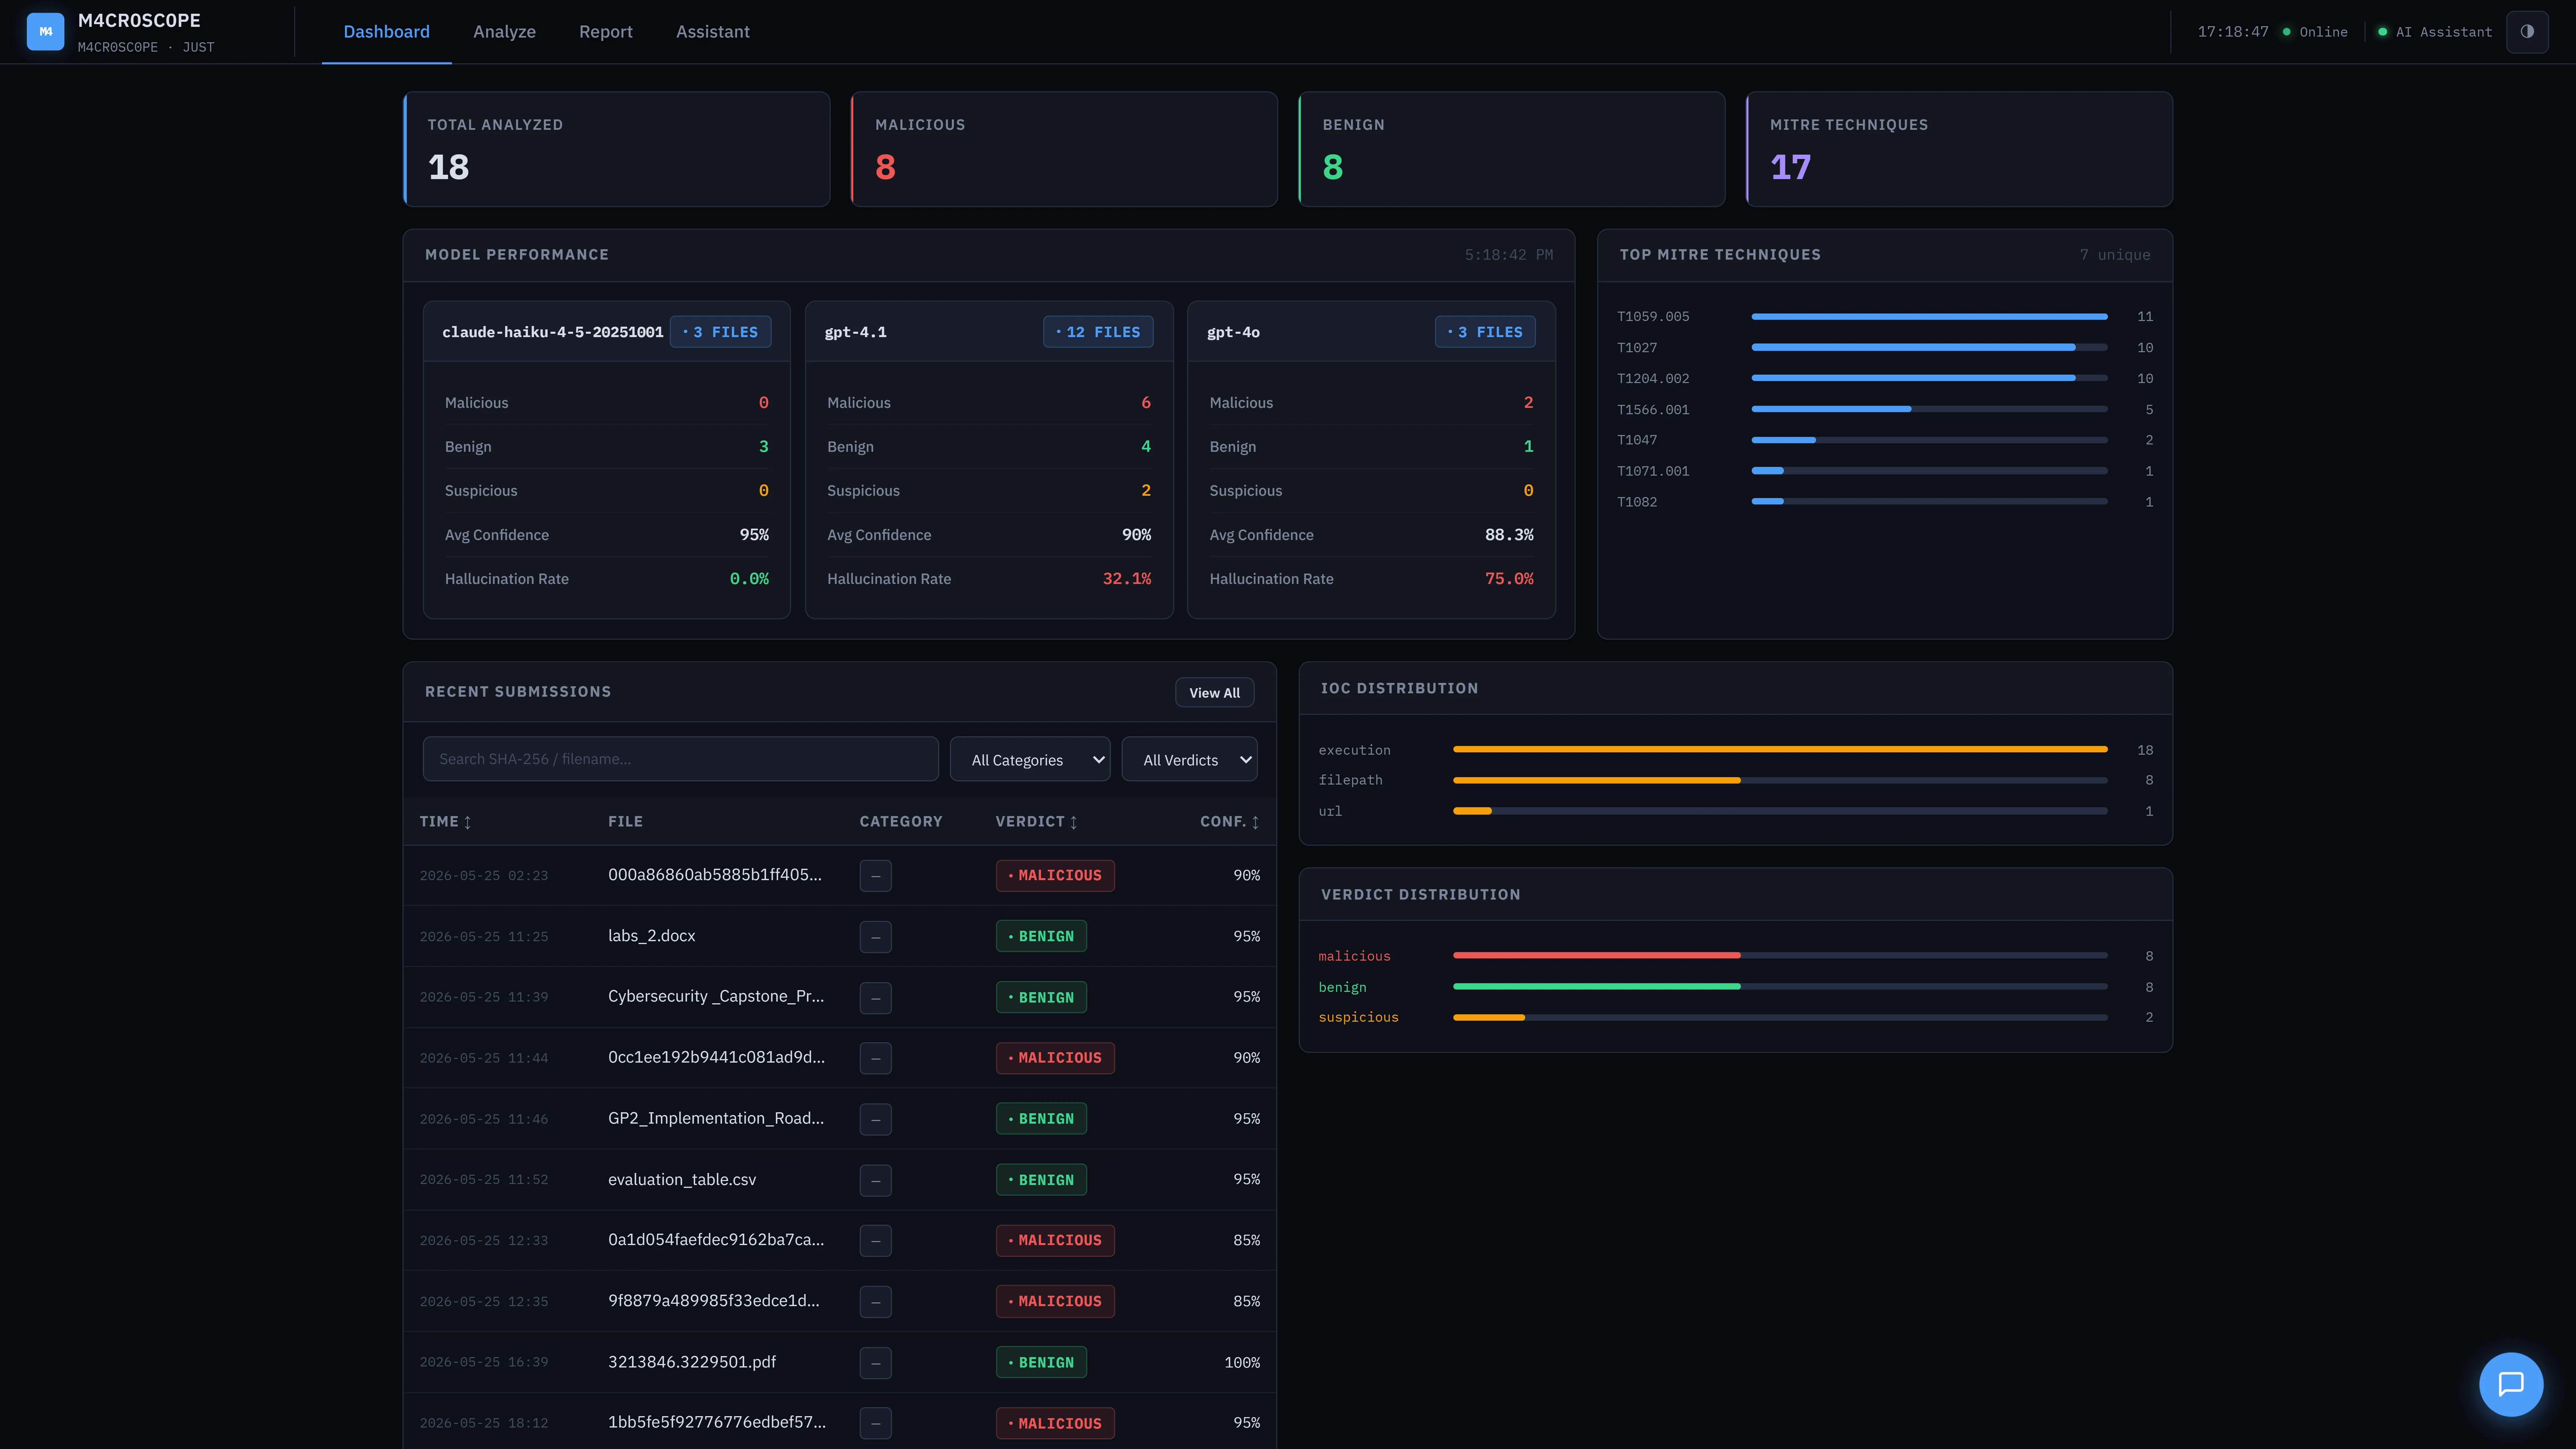
Task: Open the floating chat assistant button
Action: pos(2511,1384)
